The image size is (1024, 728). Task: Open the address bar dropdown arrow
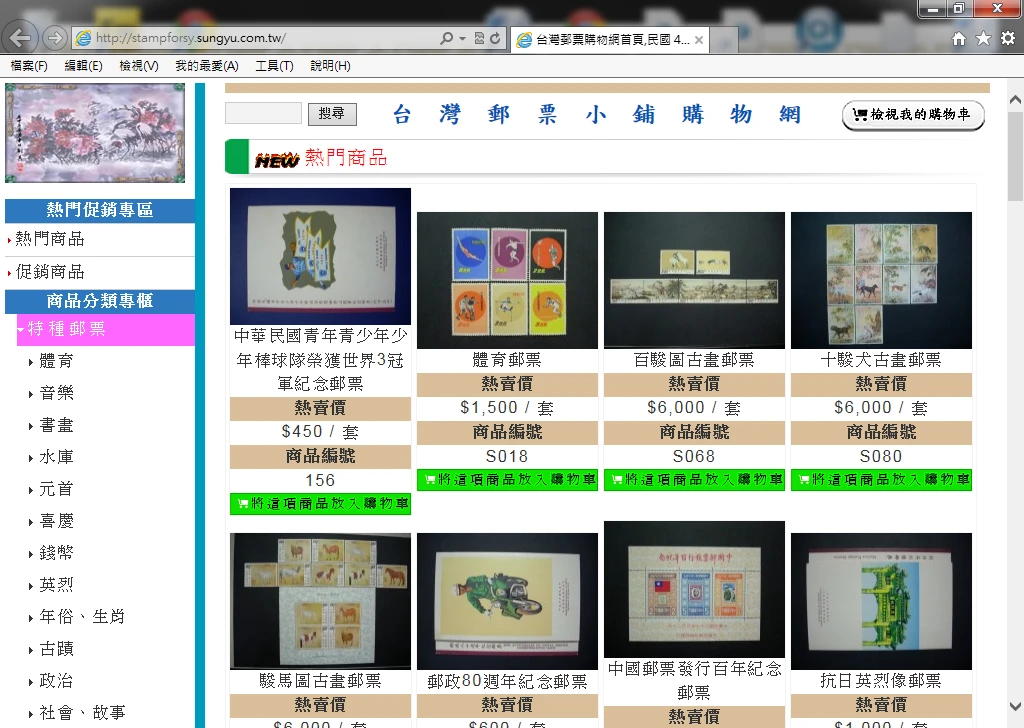(x=462, y=39)
